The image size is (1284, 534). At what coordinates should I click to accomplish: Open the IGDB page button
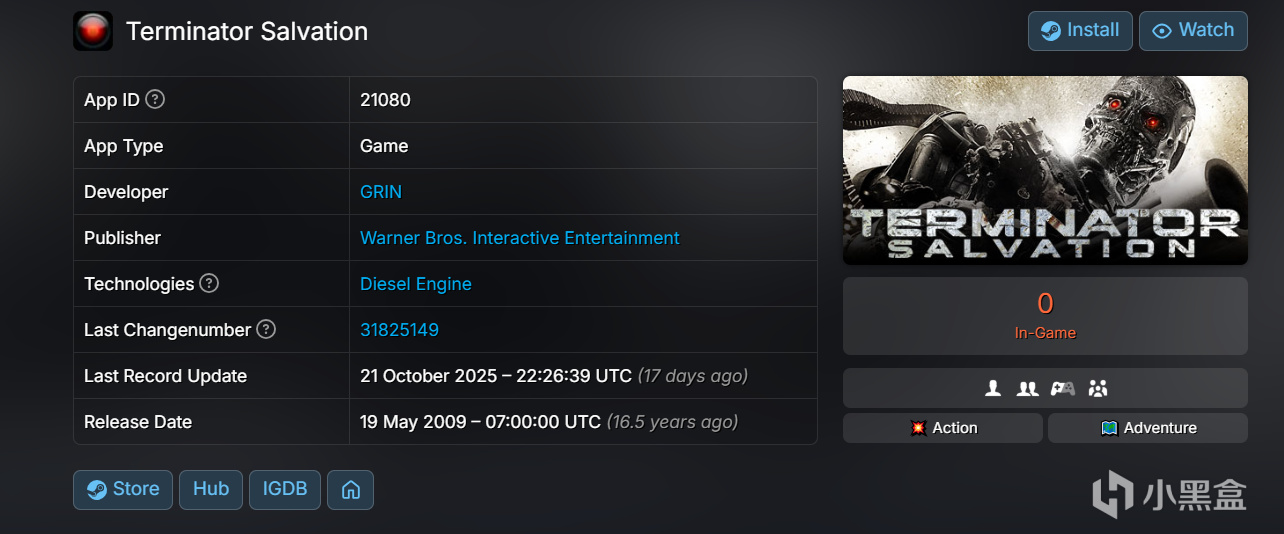[x=285, y=490]
